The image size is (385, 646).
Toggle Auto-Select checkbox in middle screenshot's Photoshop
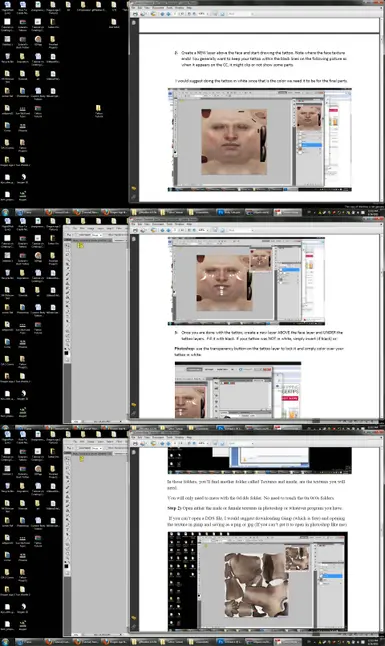click(x=76, y=235)
